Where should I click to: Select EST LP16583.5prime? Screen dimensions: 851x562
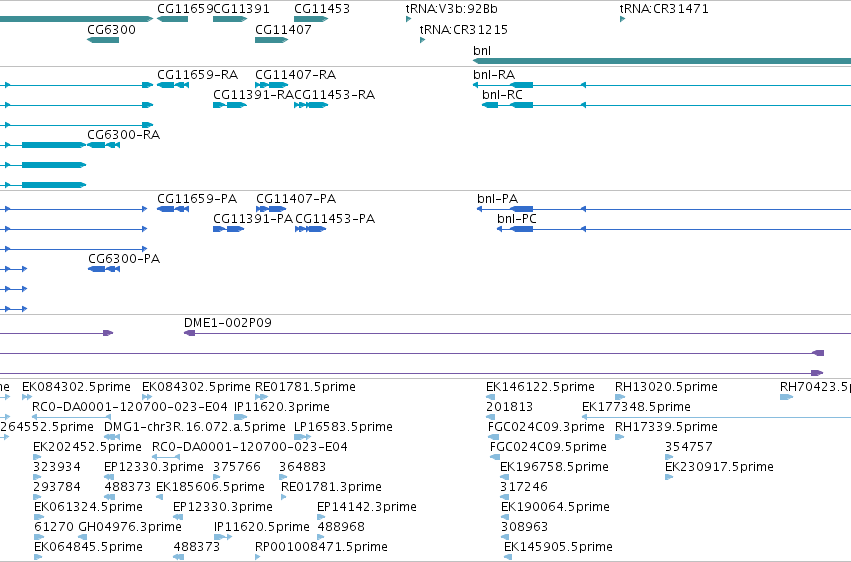tap(344, 427)
